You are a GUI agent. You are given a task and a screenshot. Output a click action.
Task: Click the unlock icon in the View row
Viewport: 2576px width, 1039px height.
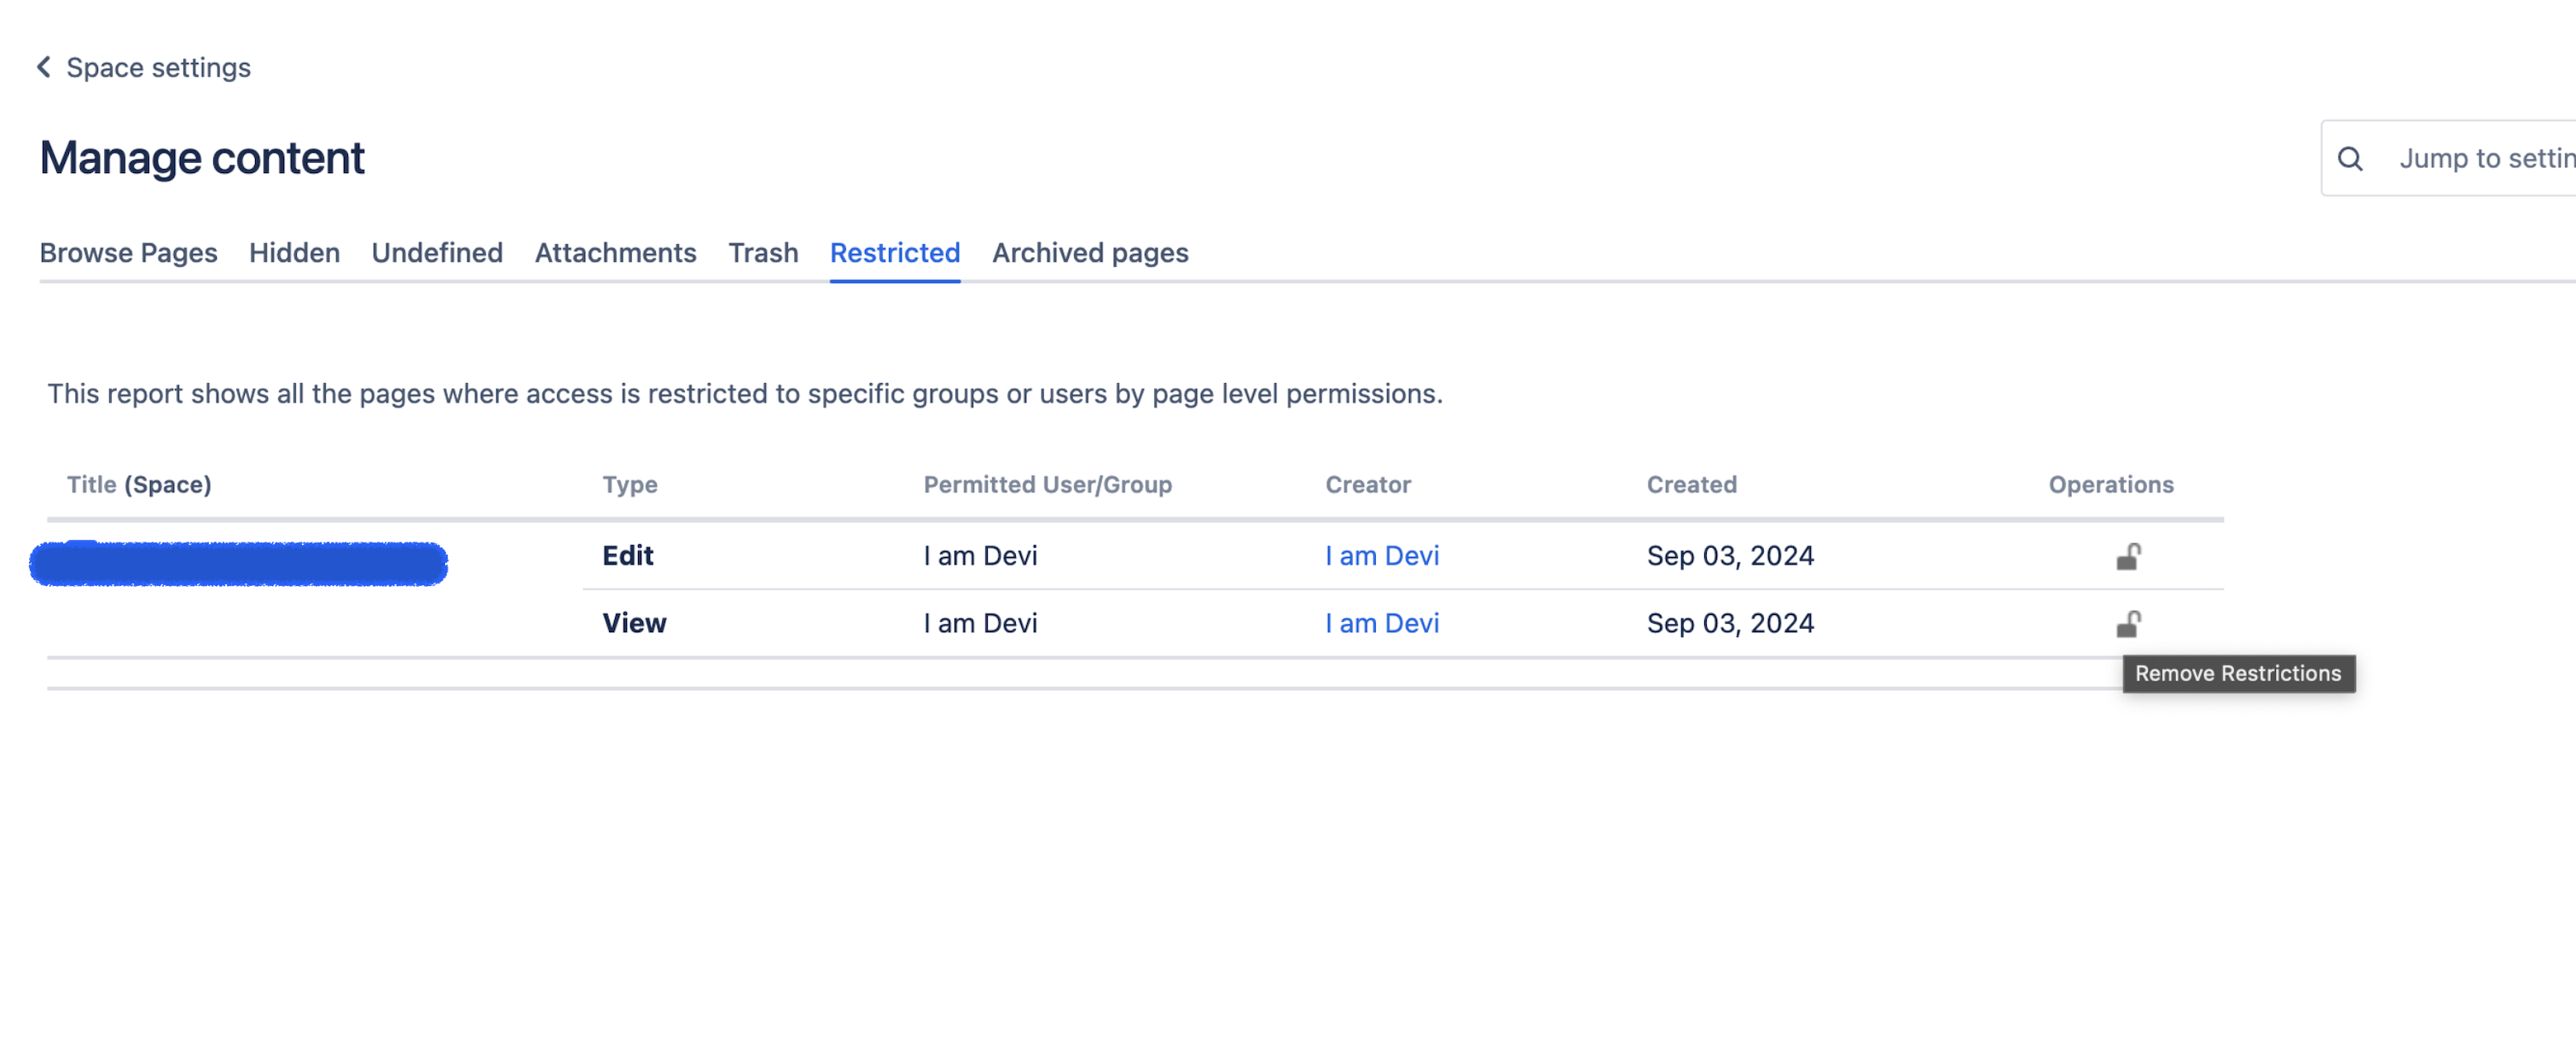click(2128, 624)
